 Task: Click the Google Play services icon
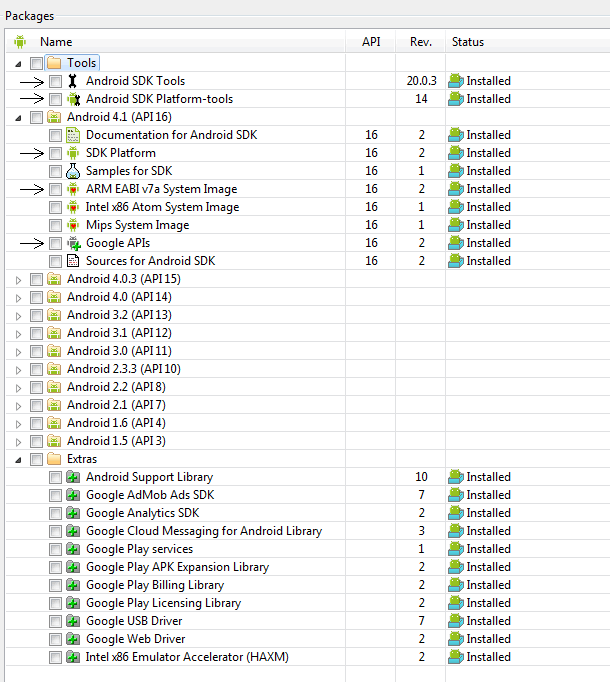(x=73, y=549)
